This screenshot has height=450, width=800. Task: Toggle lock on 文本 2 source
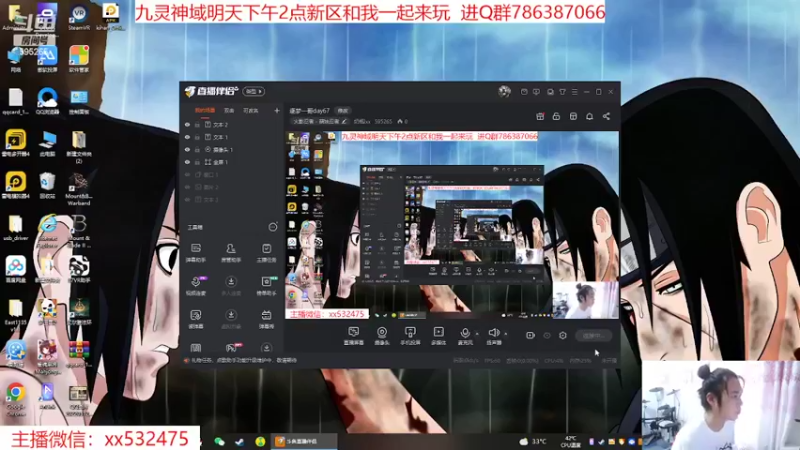[197, 124]
